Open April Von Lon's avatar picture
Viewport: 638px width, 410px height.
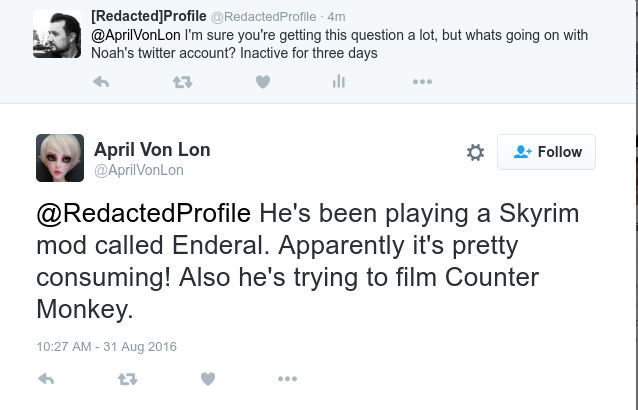[60, 157]
